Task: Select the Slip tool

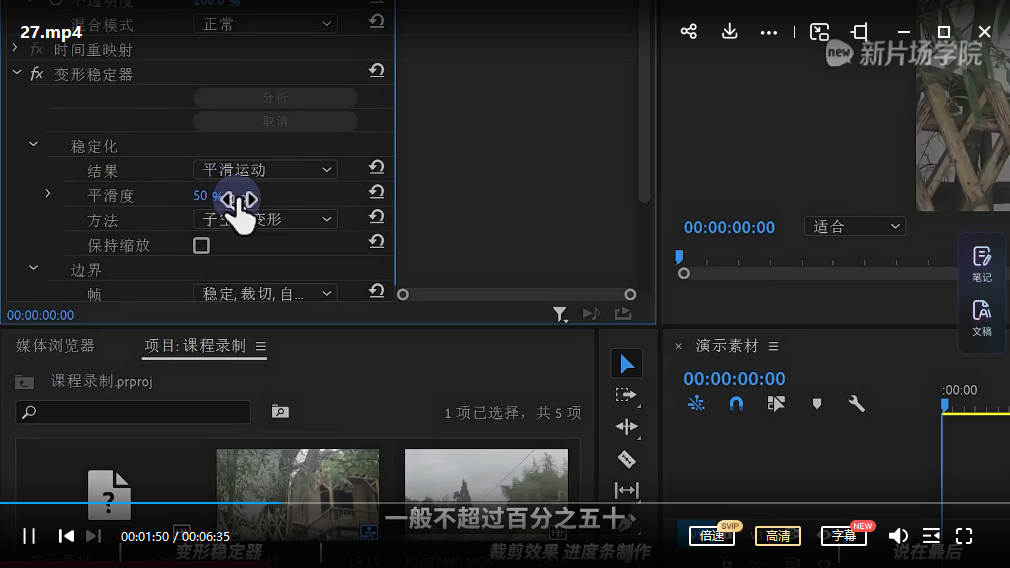Action: pos(626,490)
